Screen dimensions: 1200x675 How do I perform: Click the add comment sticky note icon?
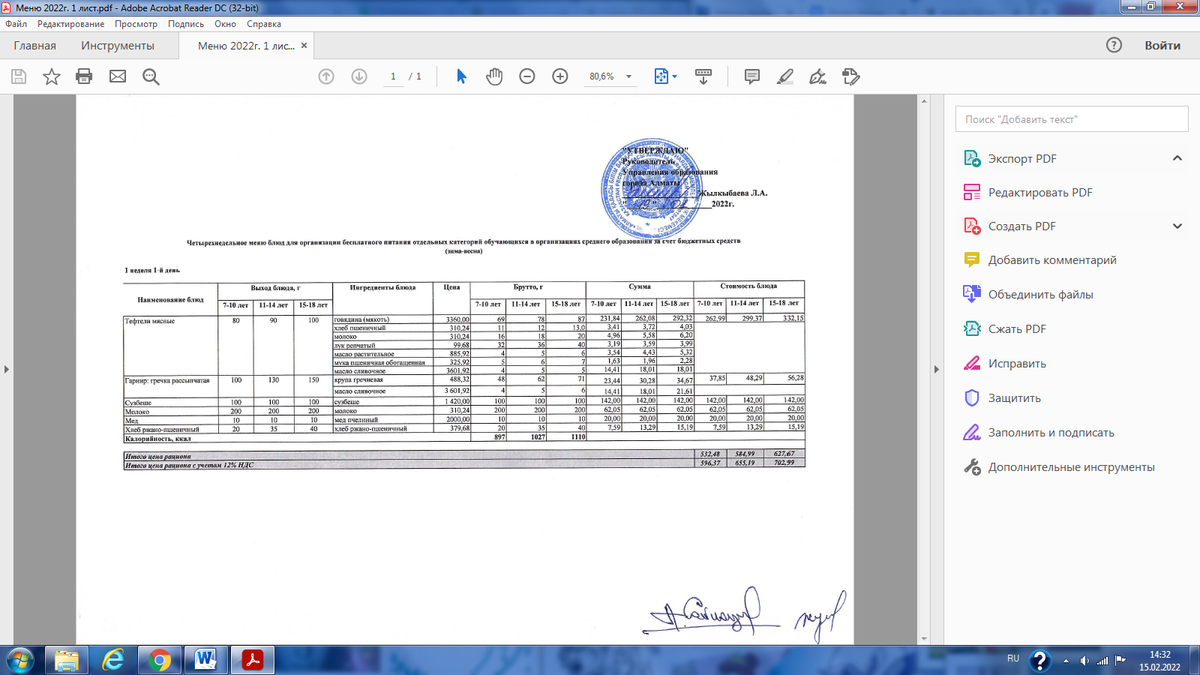point(752,77)
